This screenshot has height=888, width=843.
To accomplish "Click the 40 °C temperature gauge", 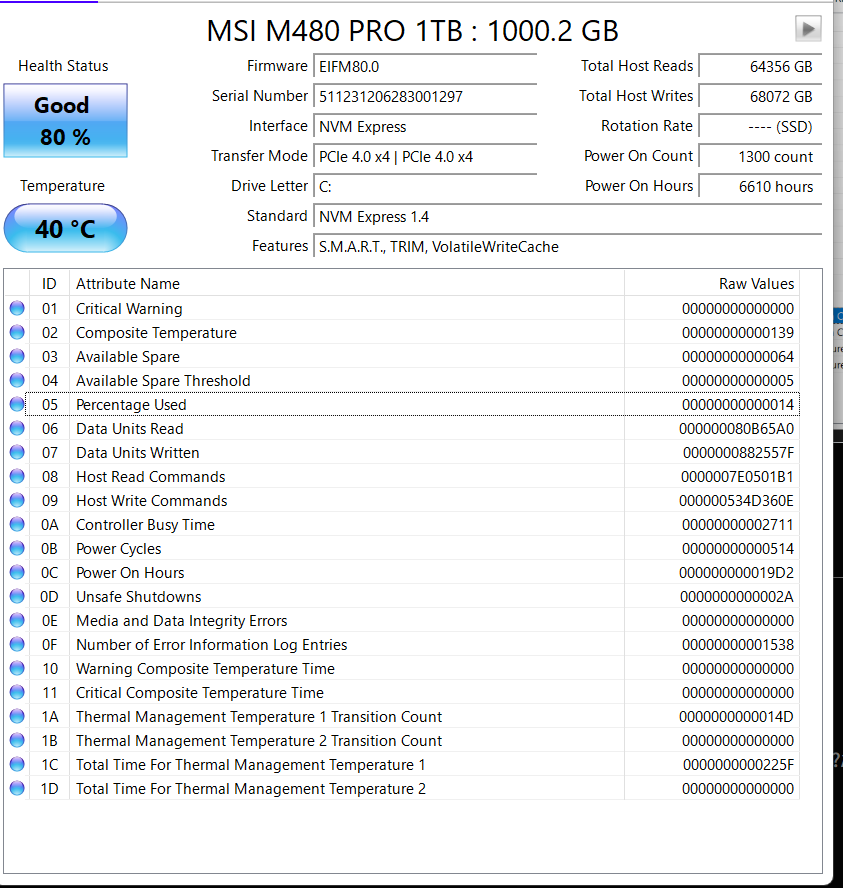I will tap(65, 228).
